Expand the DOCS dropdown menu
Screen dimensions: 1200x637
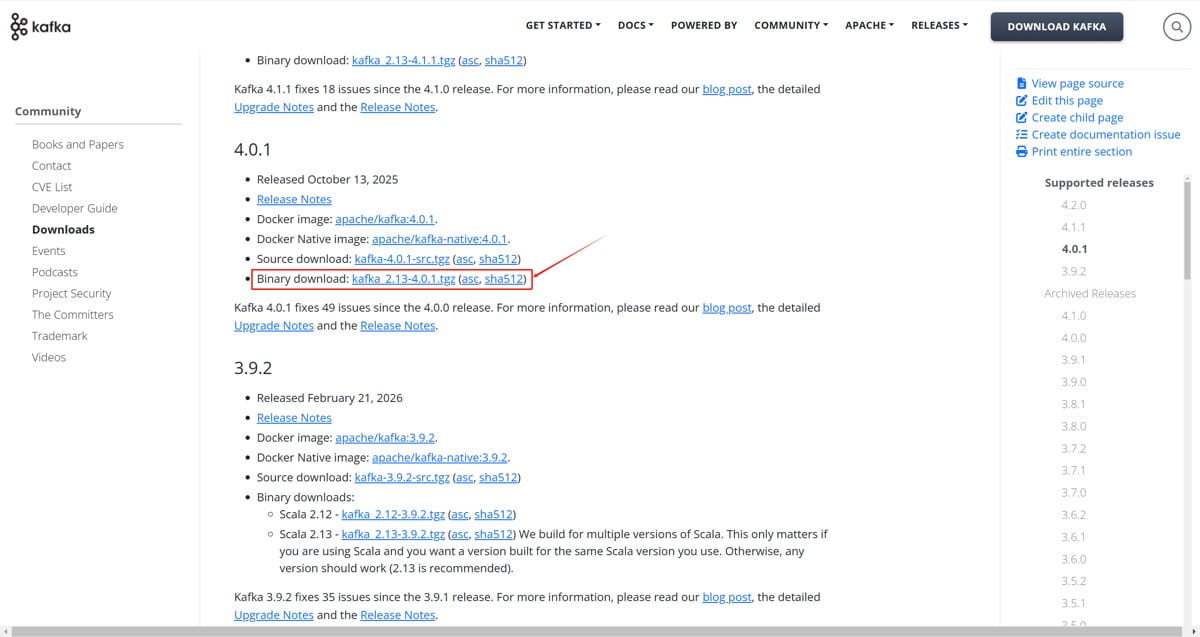(635, 25)
